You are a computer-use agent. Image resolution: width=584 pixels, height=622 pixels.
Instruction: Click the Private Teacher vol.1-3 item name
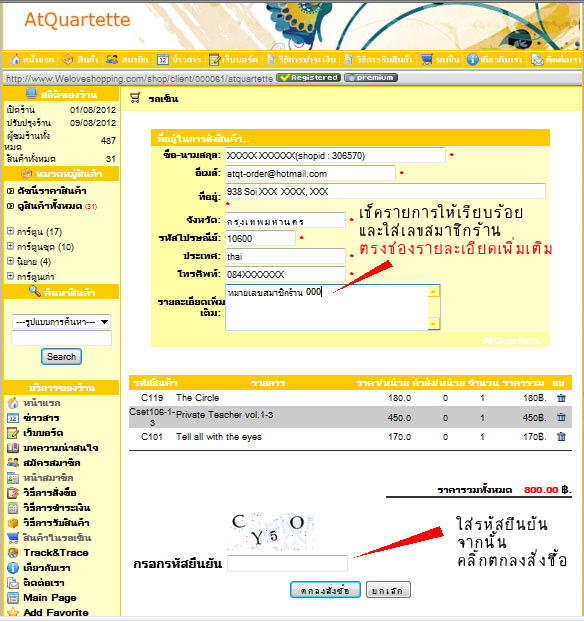[225, 415]
